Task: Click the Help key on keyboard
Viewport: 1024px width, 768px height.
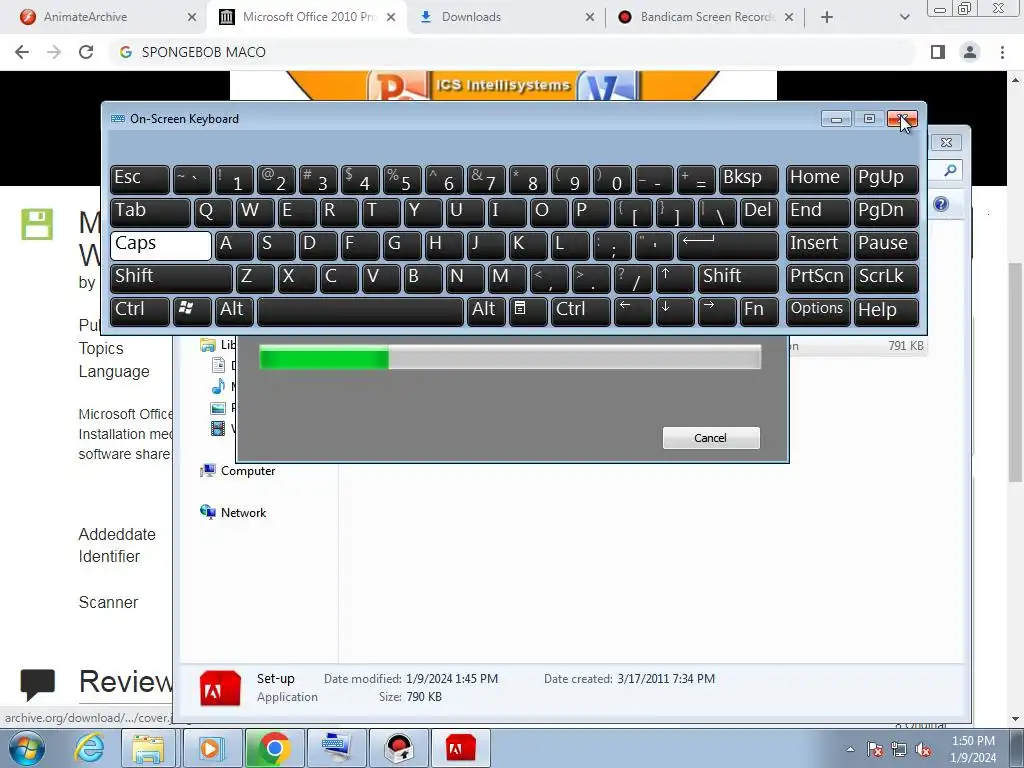Action: [x=886, y=311]
